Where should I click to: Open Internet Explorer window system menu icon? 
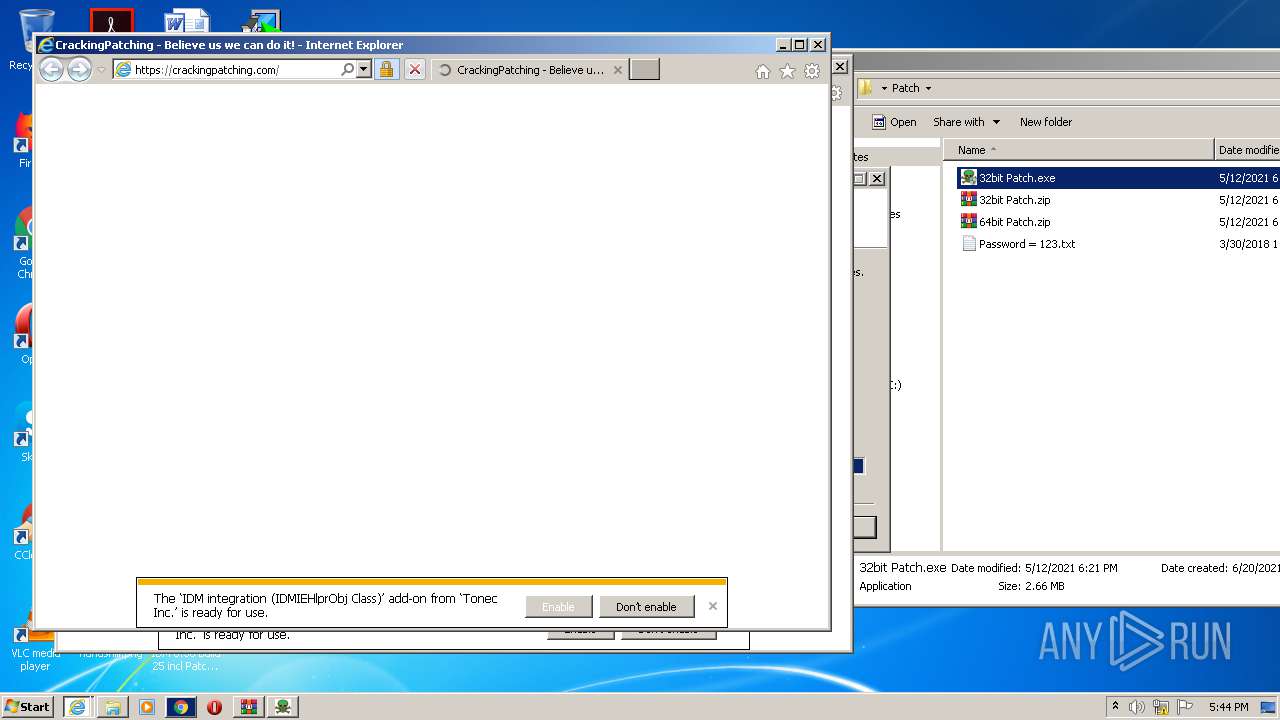pyautogui.click(x=45, y=45)
